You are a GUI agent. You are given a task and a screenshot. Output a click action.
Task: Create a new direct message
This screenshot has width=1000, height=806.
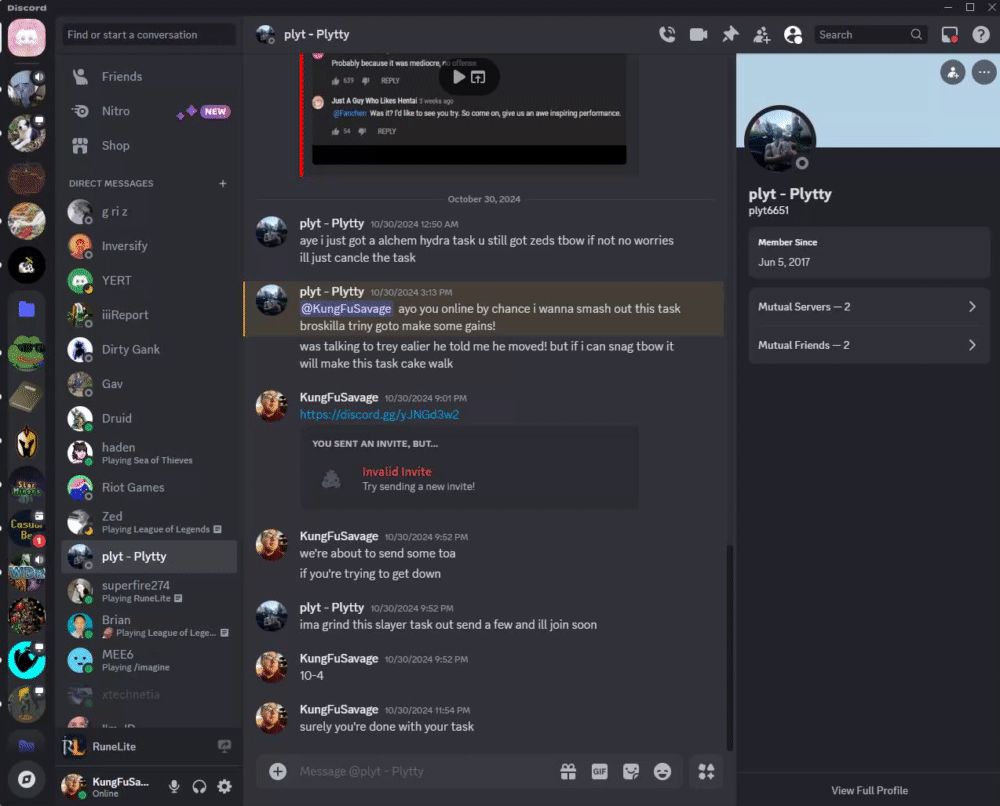pos(223,184)
